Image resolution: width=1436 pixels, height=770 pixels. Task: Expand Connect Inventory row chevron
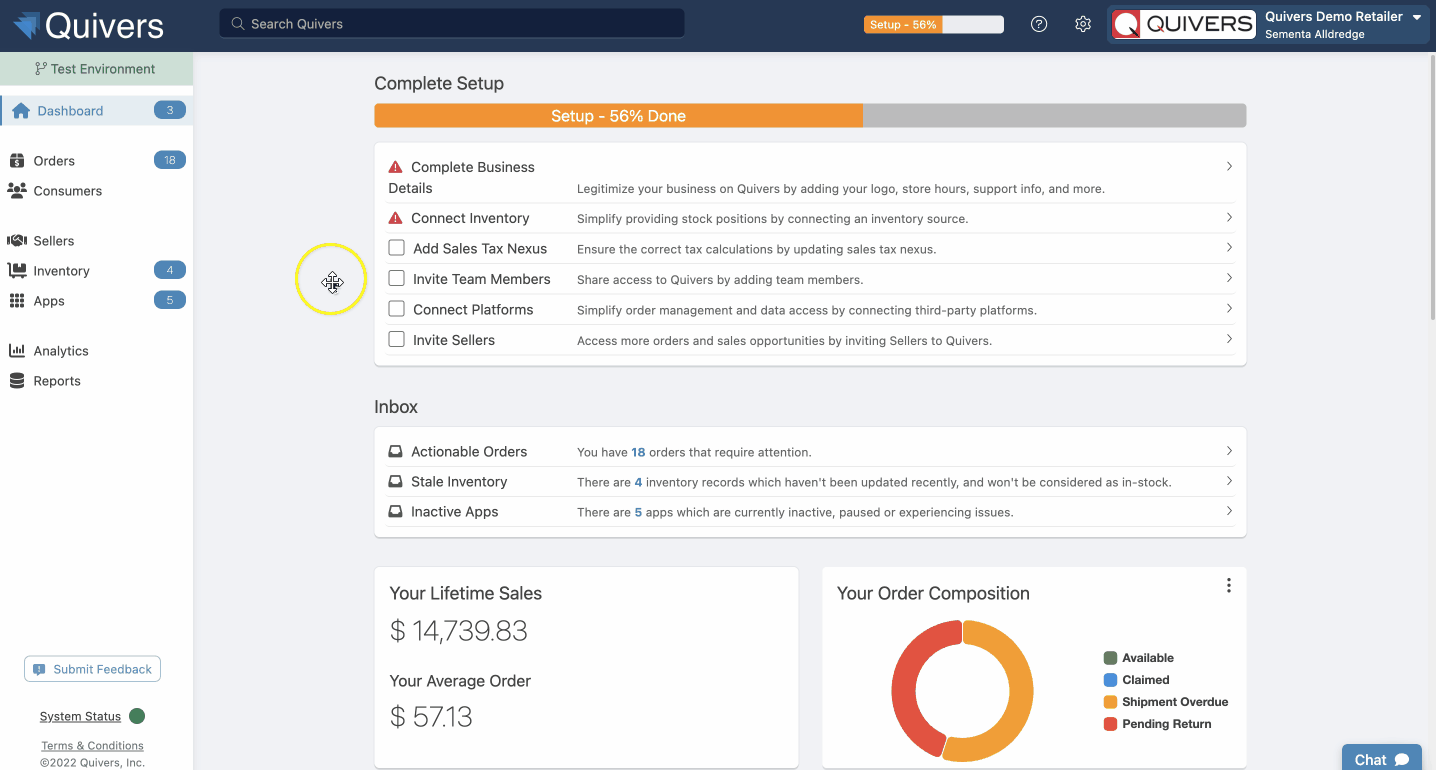pos(1229,217)
